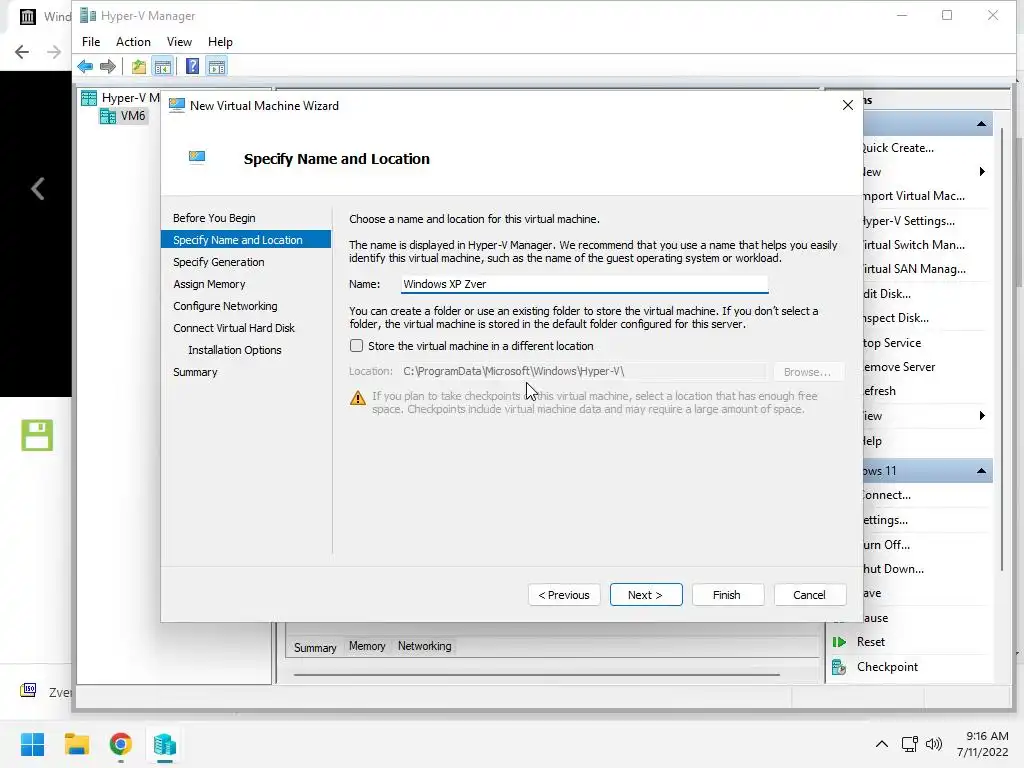The height and width of the screenshot is (768, 1024).
Task: Open File Explorer from the taskbar
Action: click(76, 744)
